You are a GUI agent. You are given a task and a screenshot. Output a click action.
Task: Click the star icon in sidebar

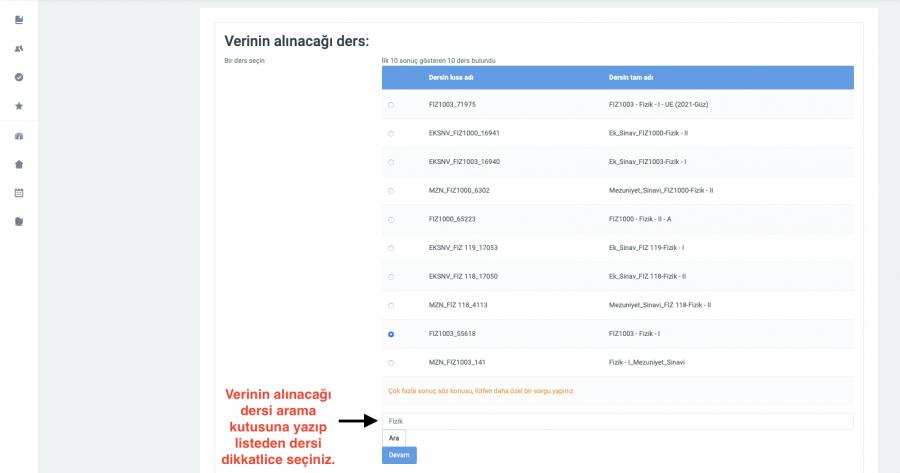19,105
